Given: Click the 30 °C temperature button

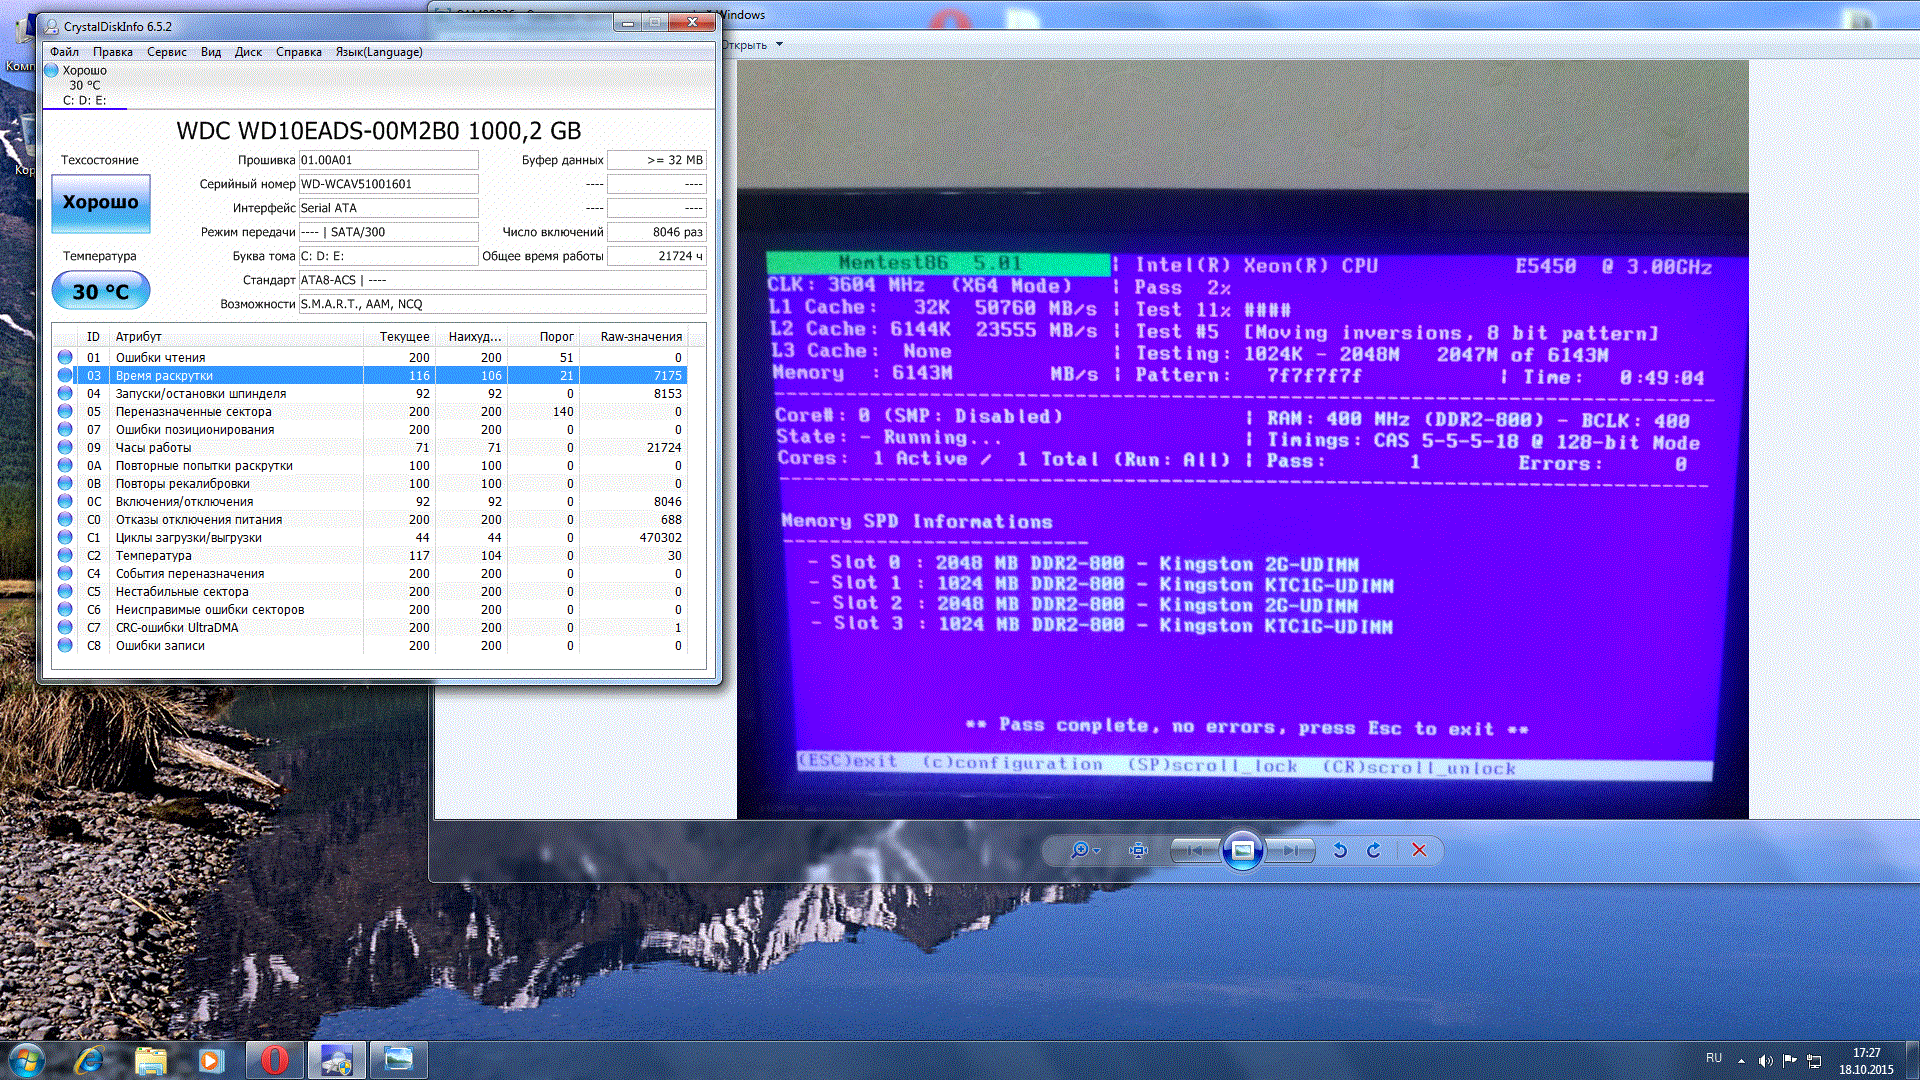Looking at the screenshot, I should coord(100,291).
